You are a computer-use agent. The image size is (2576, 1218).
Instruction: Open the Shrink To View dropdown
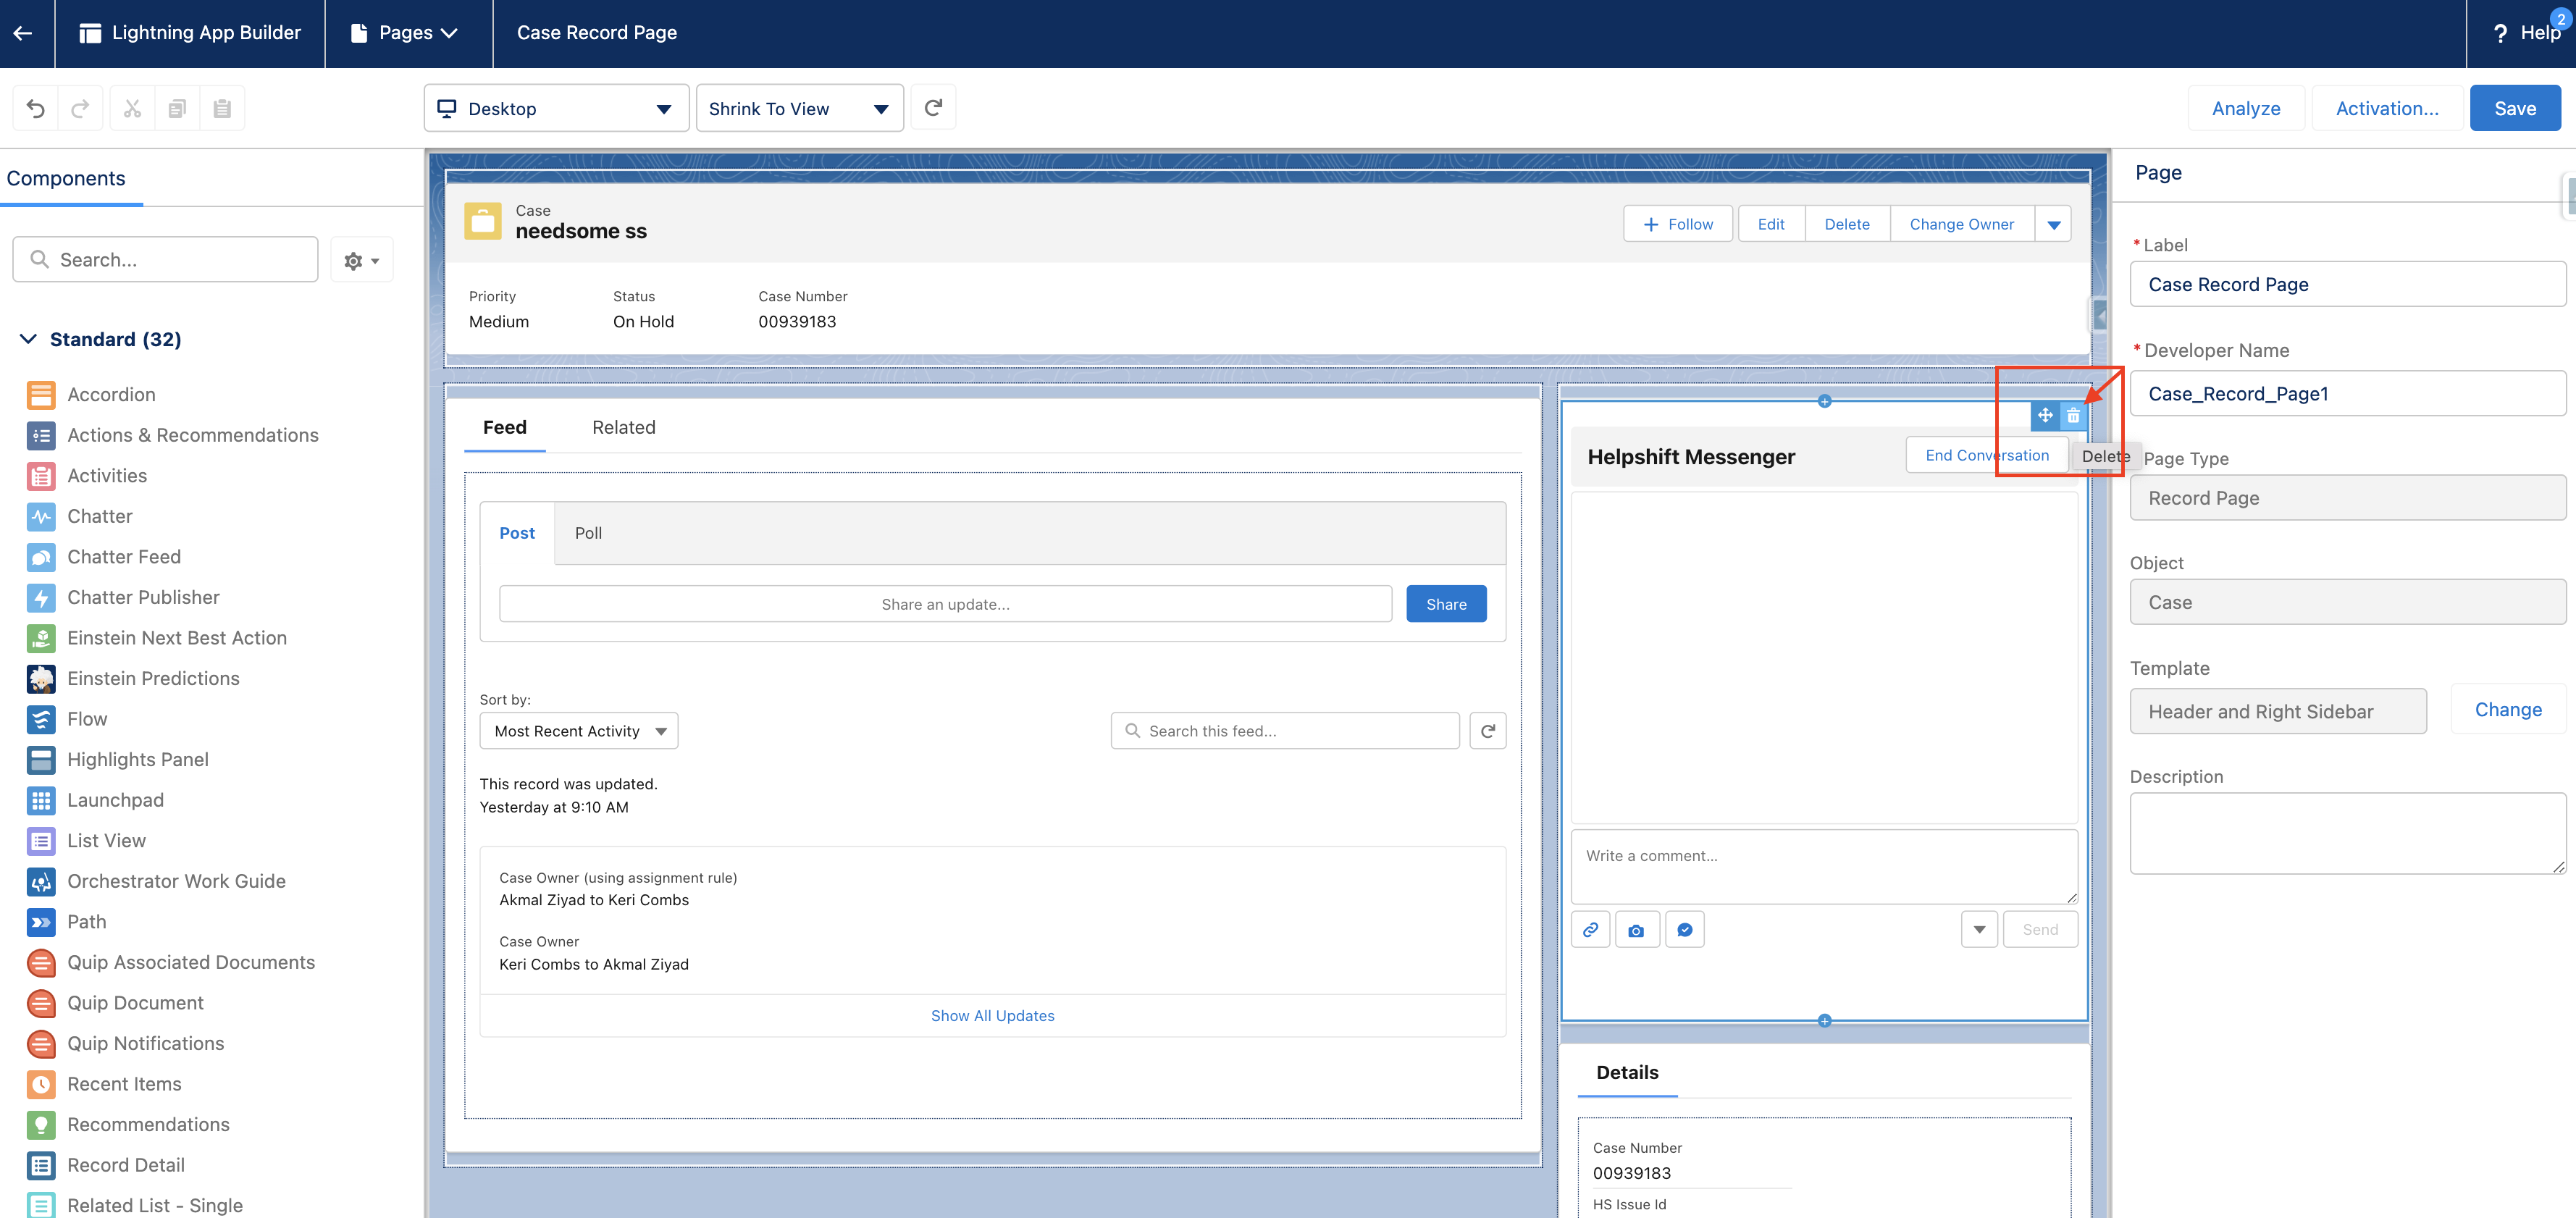799,108
